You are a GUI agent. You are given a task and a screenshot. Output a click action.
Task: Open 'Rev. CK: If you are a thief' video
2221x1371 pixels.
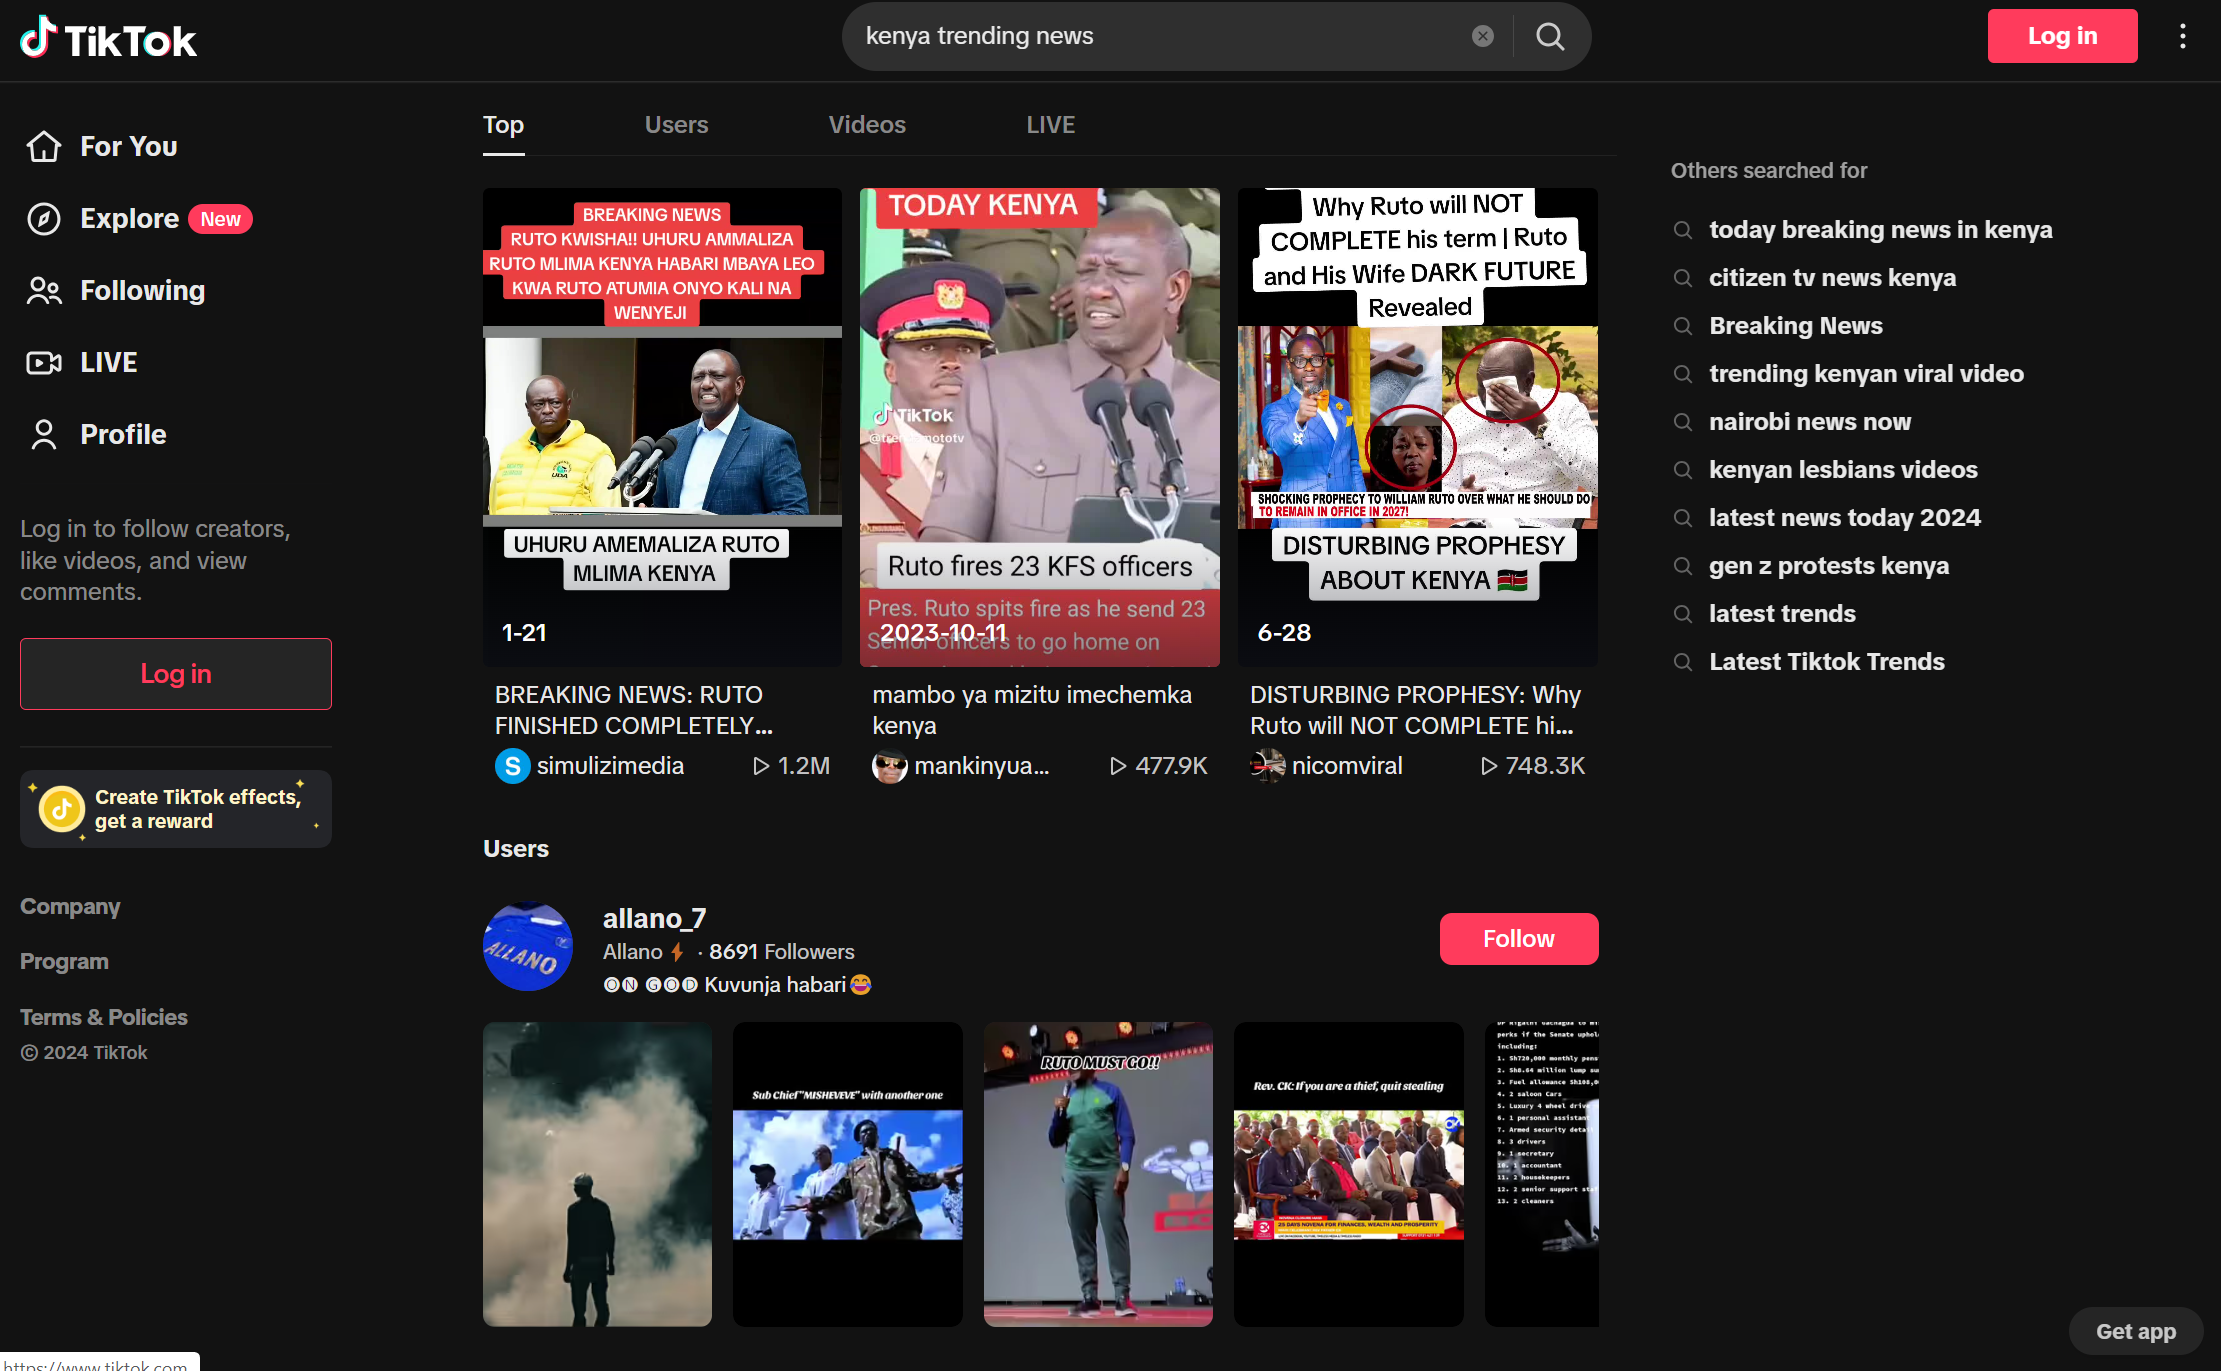(1348, 1174)
